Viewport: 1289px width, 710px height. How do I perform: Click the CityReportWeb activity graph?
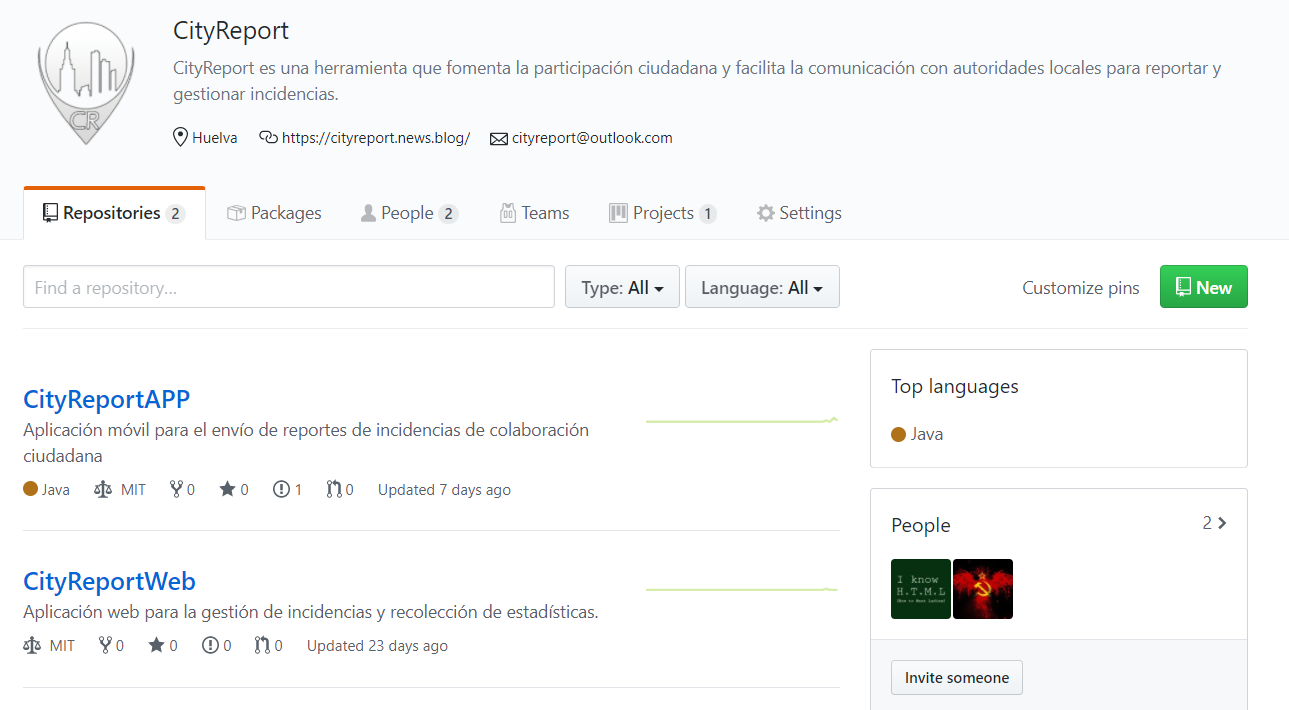point(742,589)
